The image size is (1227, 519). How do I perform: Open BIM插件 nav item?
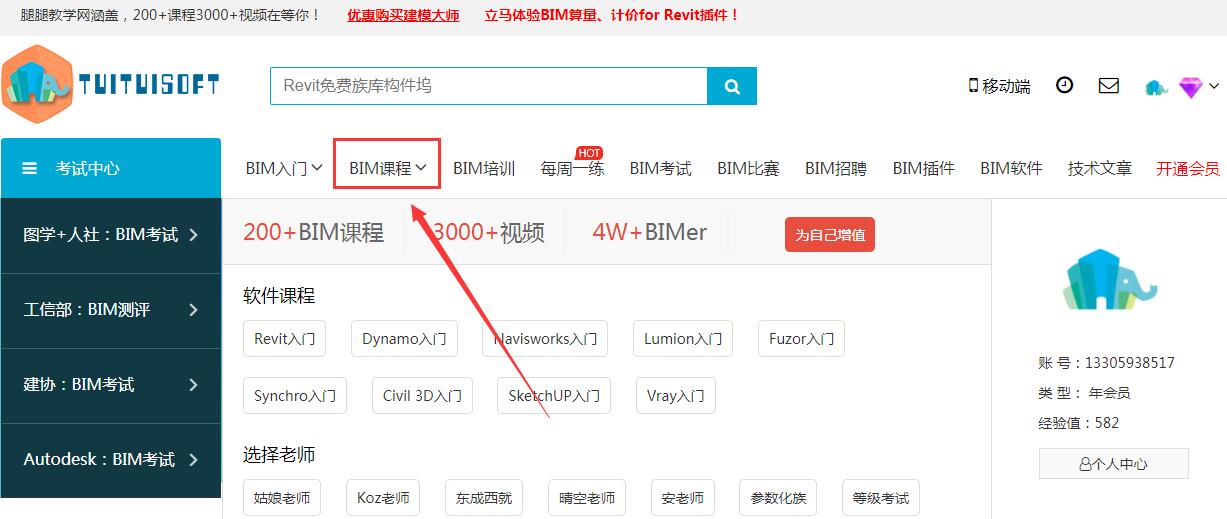coord(924,168)
